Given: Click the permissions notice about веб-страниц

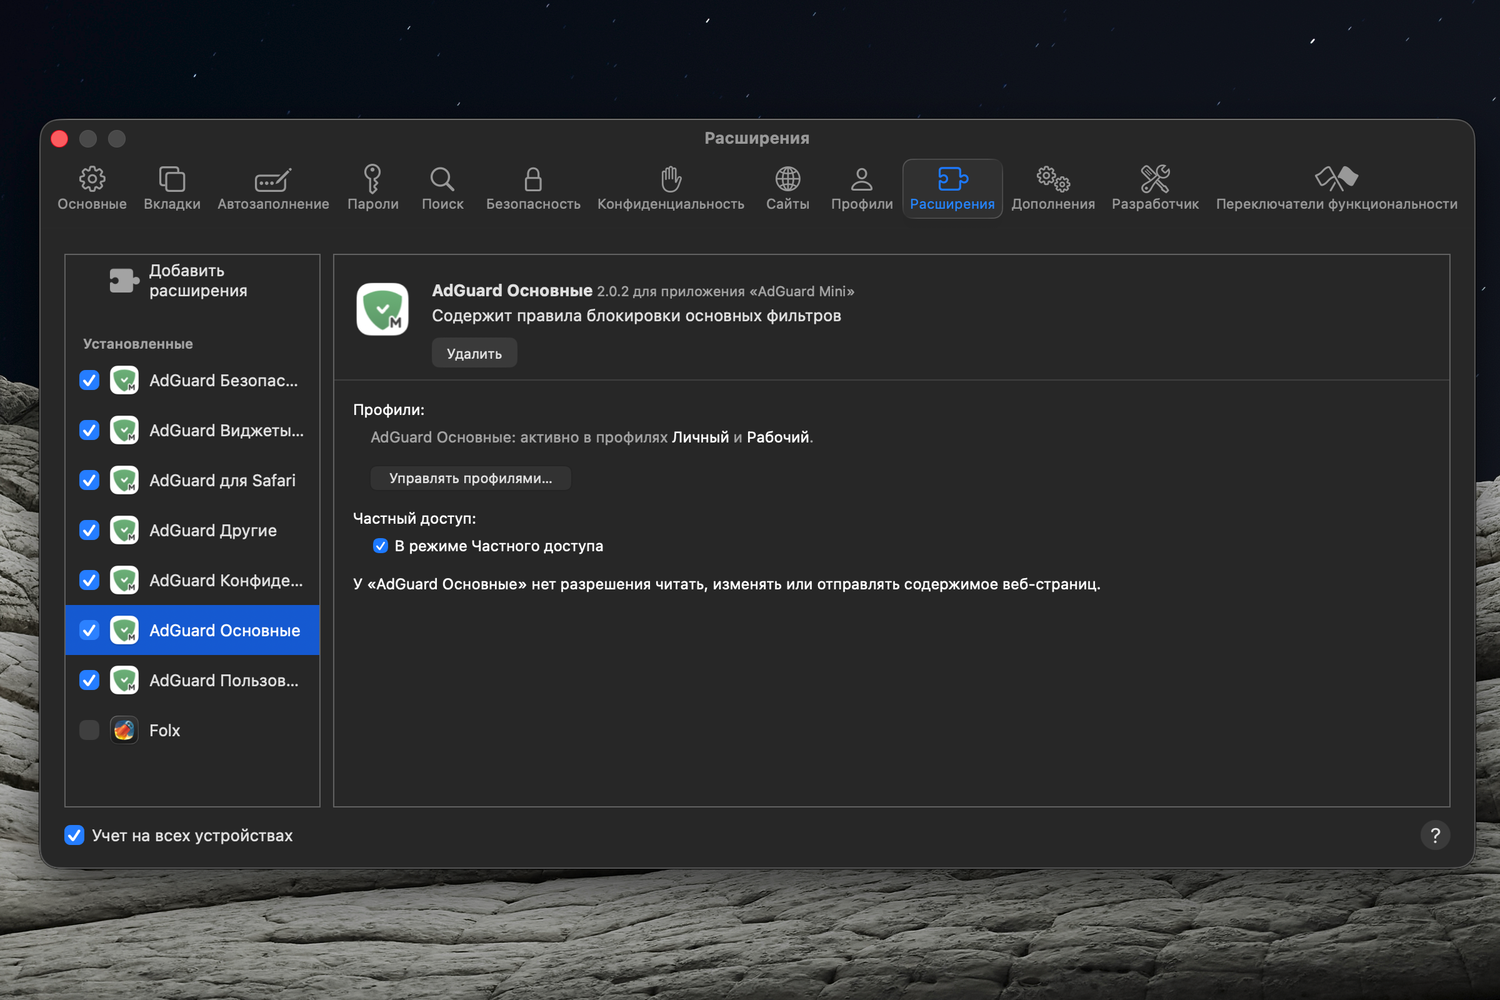Looking at the screenshot, I should pyautogui.click(x=727, y=584).
